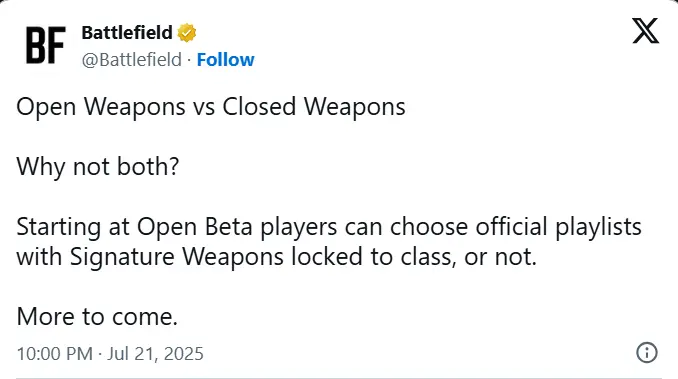
Task: Click the 10:00 PM time stamp
Action: (54, 354)
